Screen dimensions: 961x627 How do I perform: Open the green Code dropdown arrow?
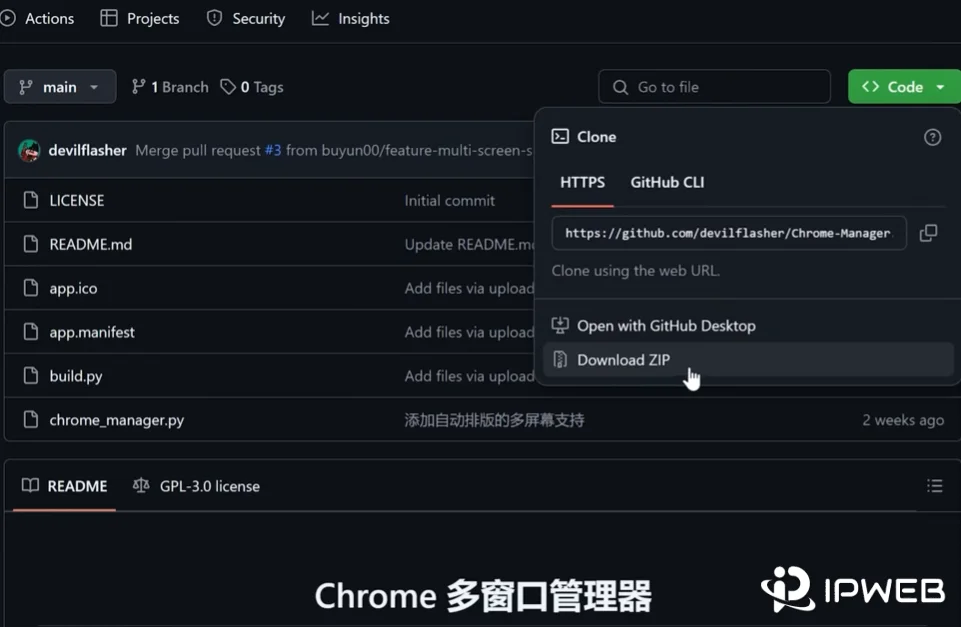pyautogui.click(x=940, y=86)
